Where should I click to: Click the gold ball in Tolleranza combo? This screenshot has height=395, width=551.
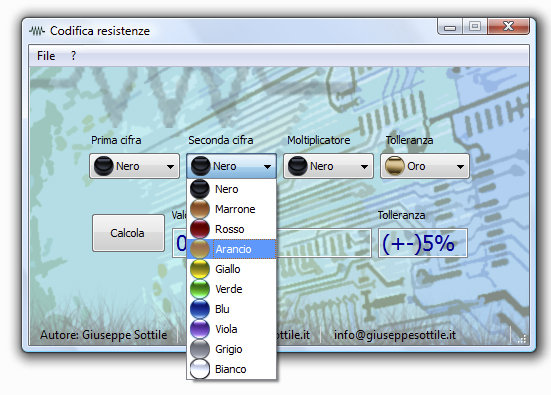(x=394, y=166)
